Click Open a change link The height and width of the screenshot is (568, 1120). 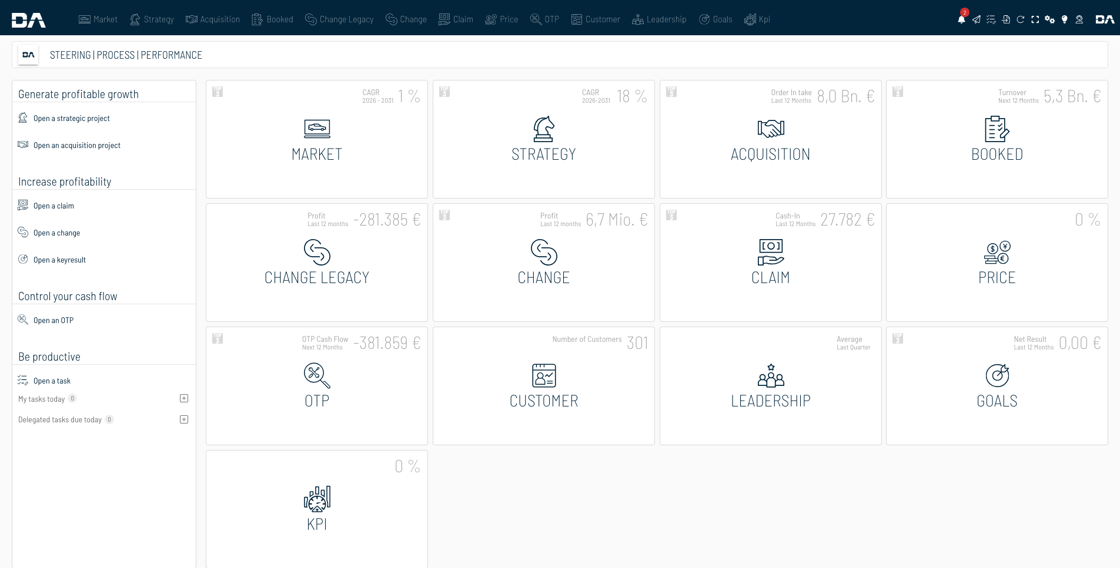pyautogui.click(x=56, y=233)
